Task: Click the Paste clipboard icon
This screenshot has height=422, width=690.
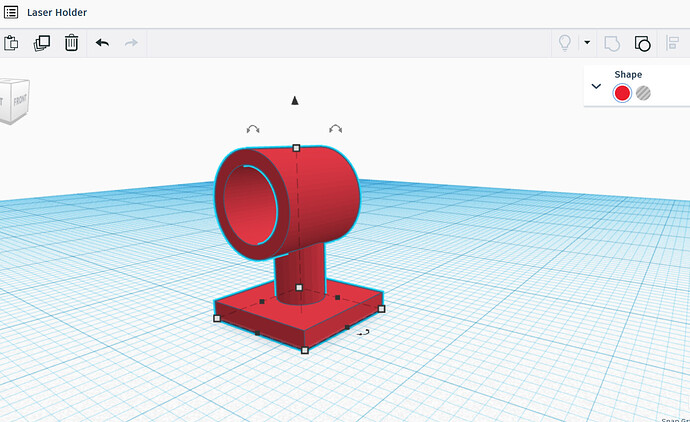Action: point(11,43)
